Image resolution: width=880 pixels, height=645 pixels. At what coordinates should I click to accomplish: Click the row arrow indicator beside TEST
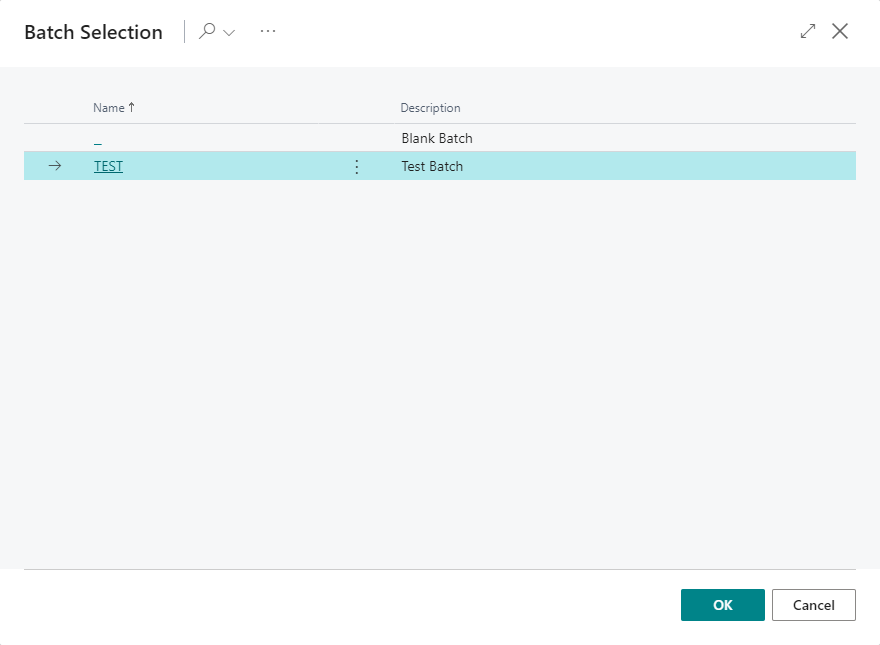[55, 167]
